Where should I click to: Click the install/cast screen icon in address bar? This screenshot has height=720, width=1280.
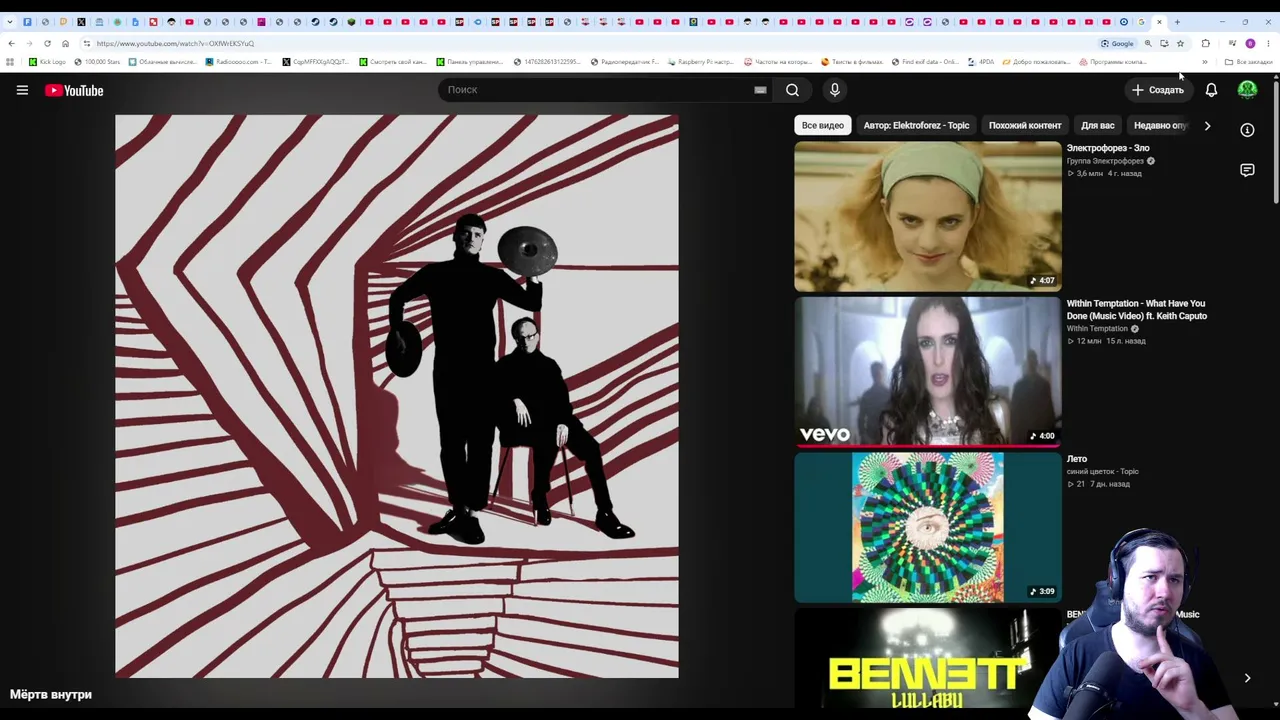1164,43
